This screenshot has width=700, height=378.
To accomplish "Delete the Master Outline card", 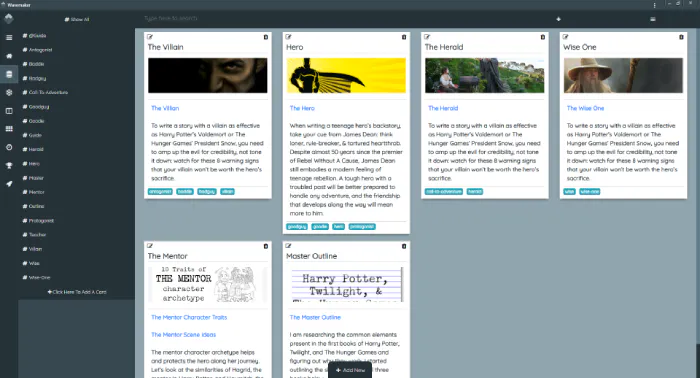I will [x=404, y=246].
